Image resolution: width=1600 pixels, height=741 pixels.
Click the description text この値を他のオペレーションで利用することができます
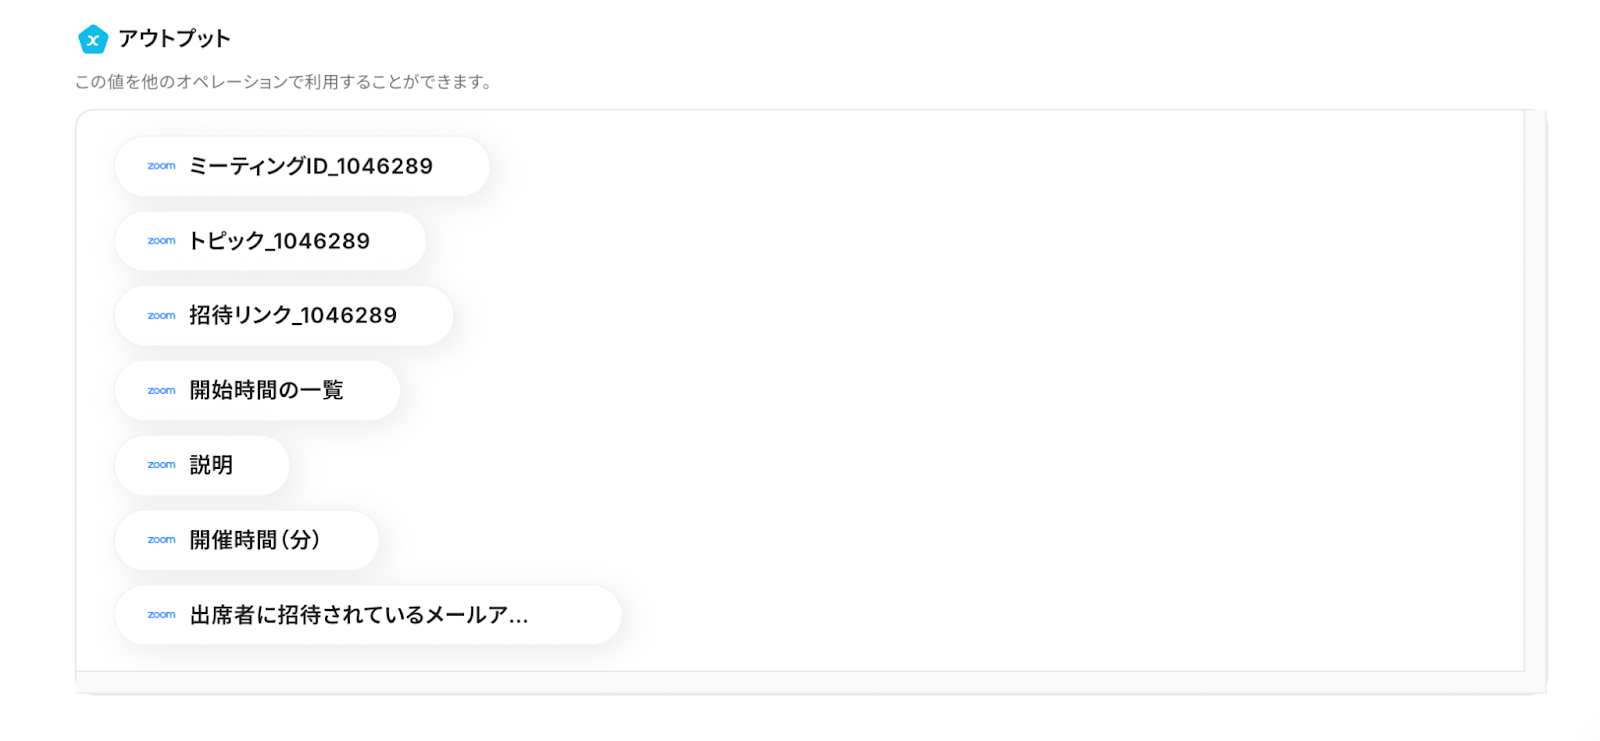pos(284,82)
